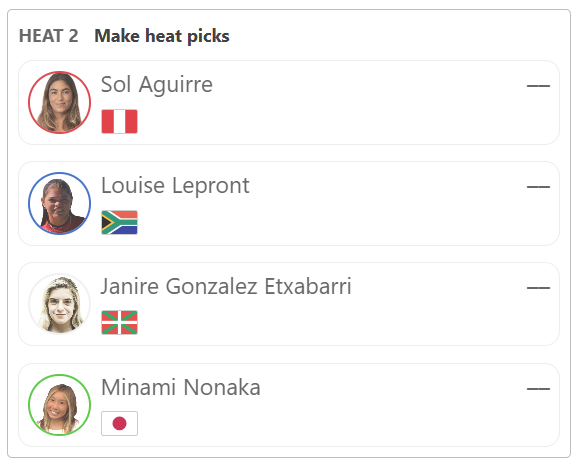Click the Basque flag icon
575x460 pixels.
coord(120,322)
